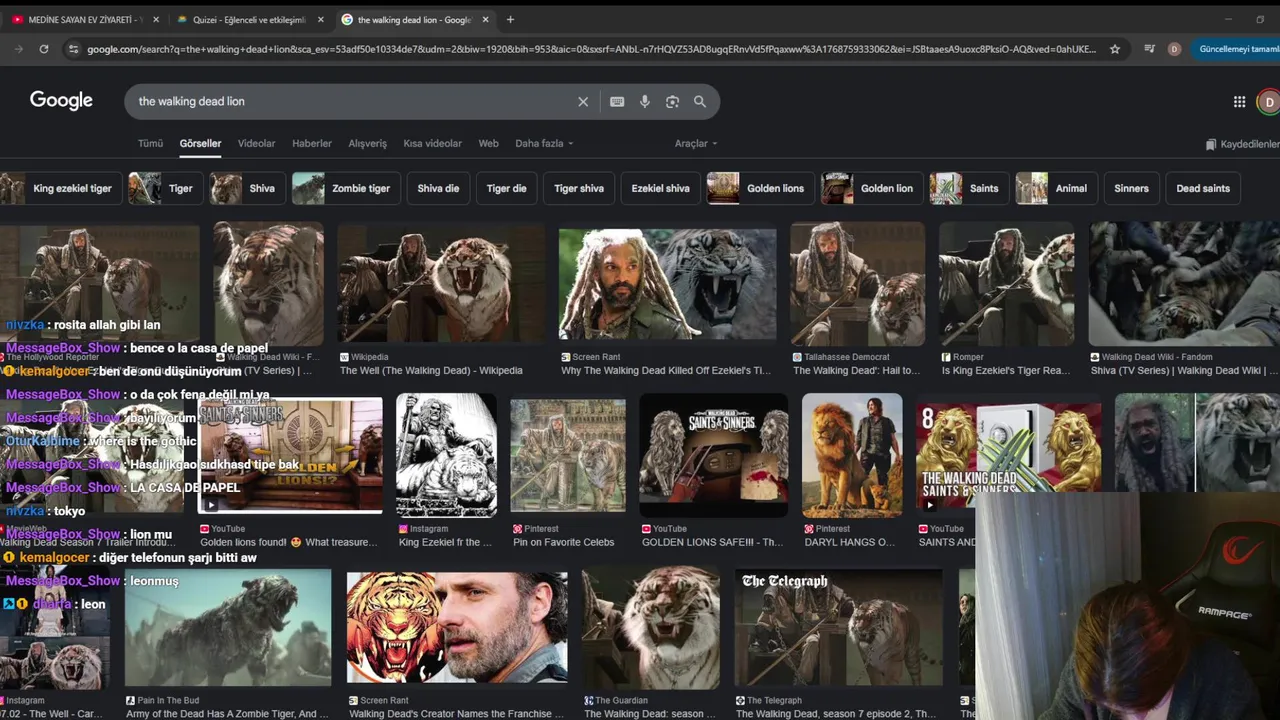Filter by Zombie tiger chip
The width and height of the screenshot is (1280, 720).
click(346, 188)
